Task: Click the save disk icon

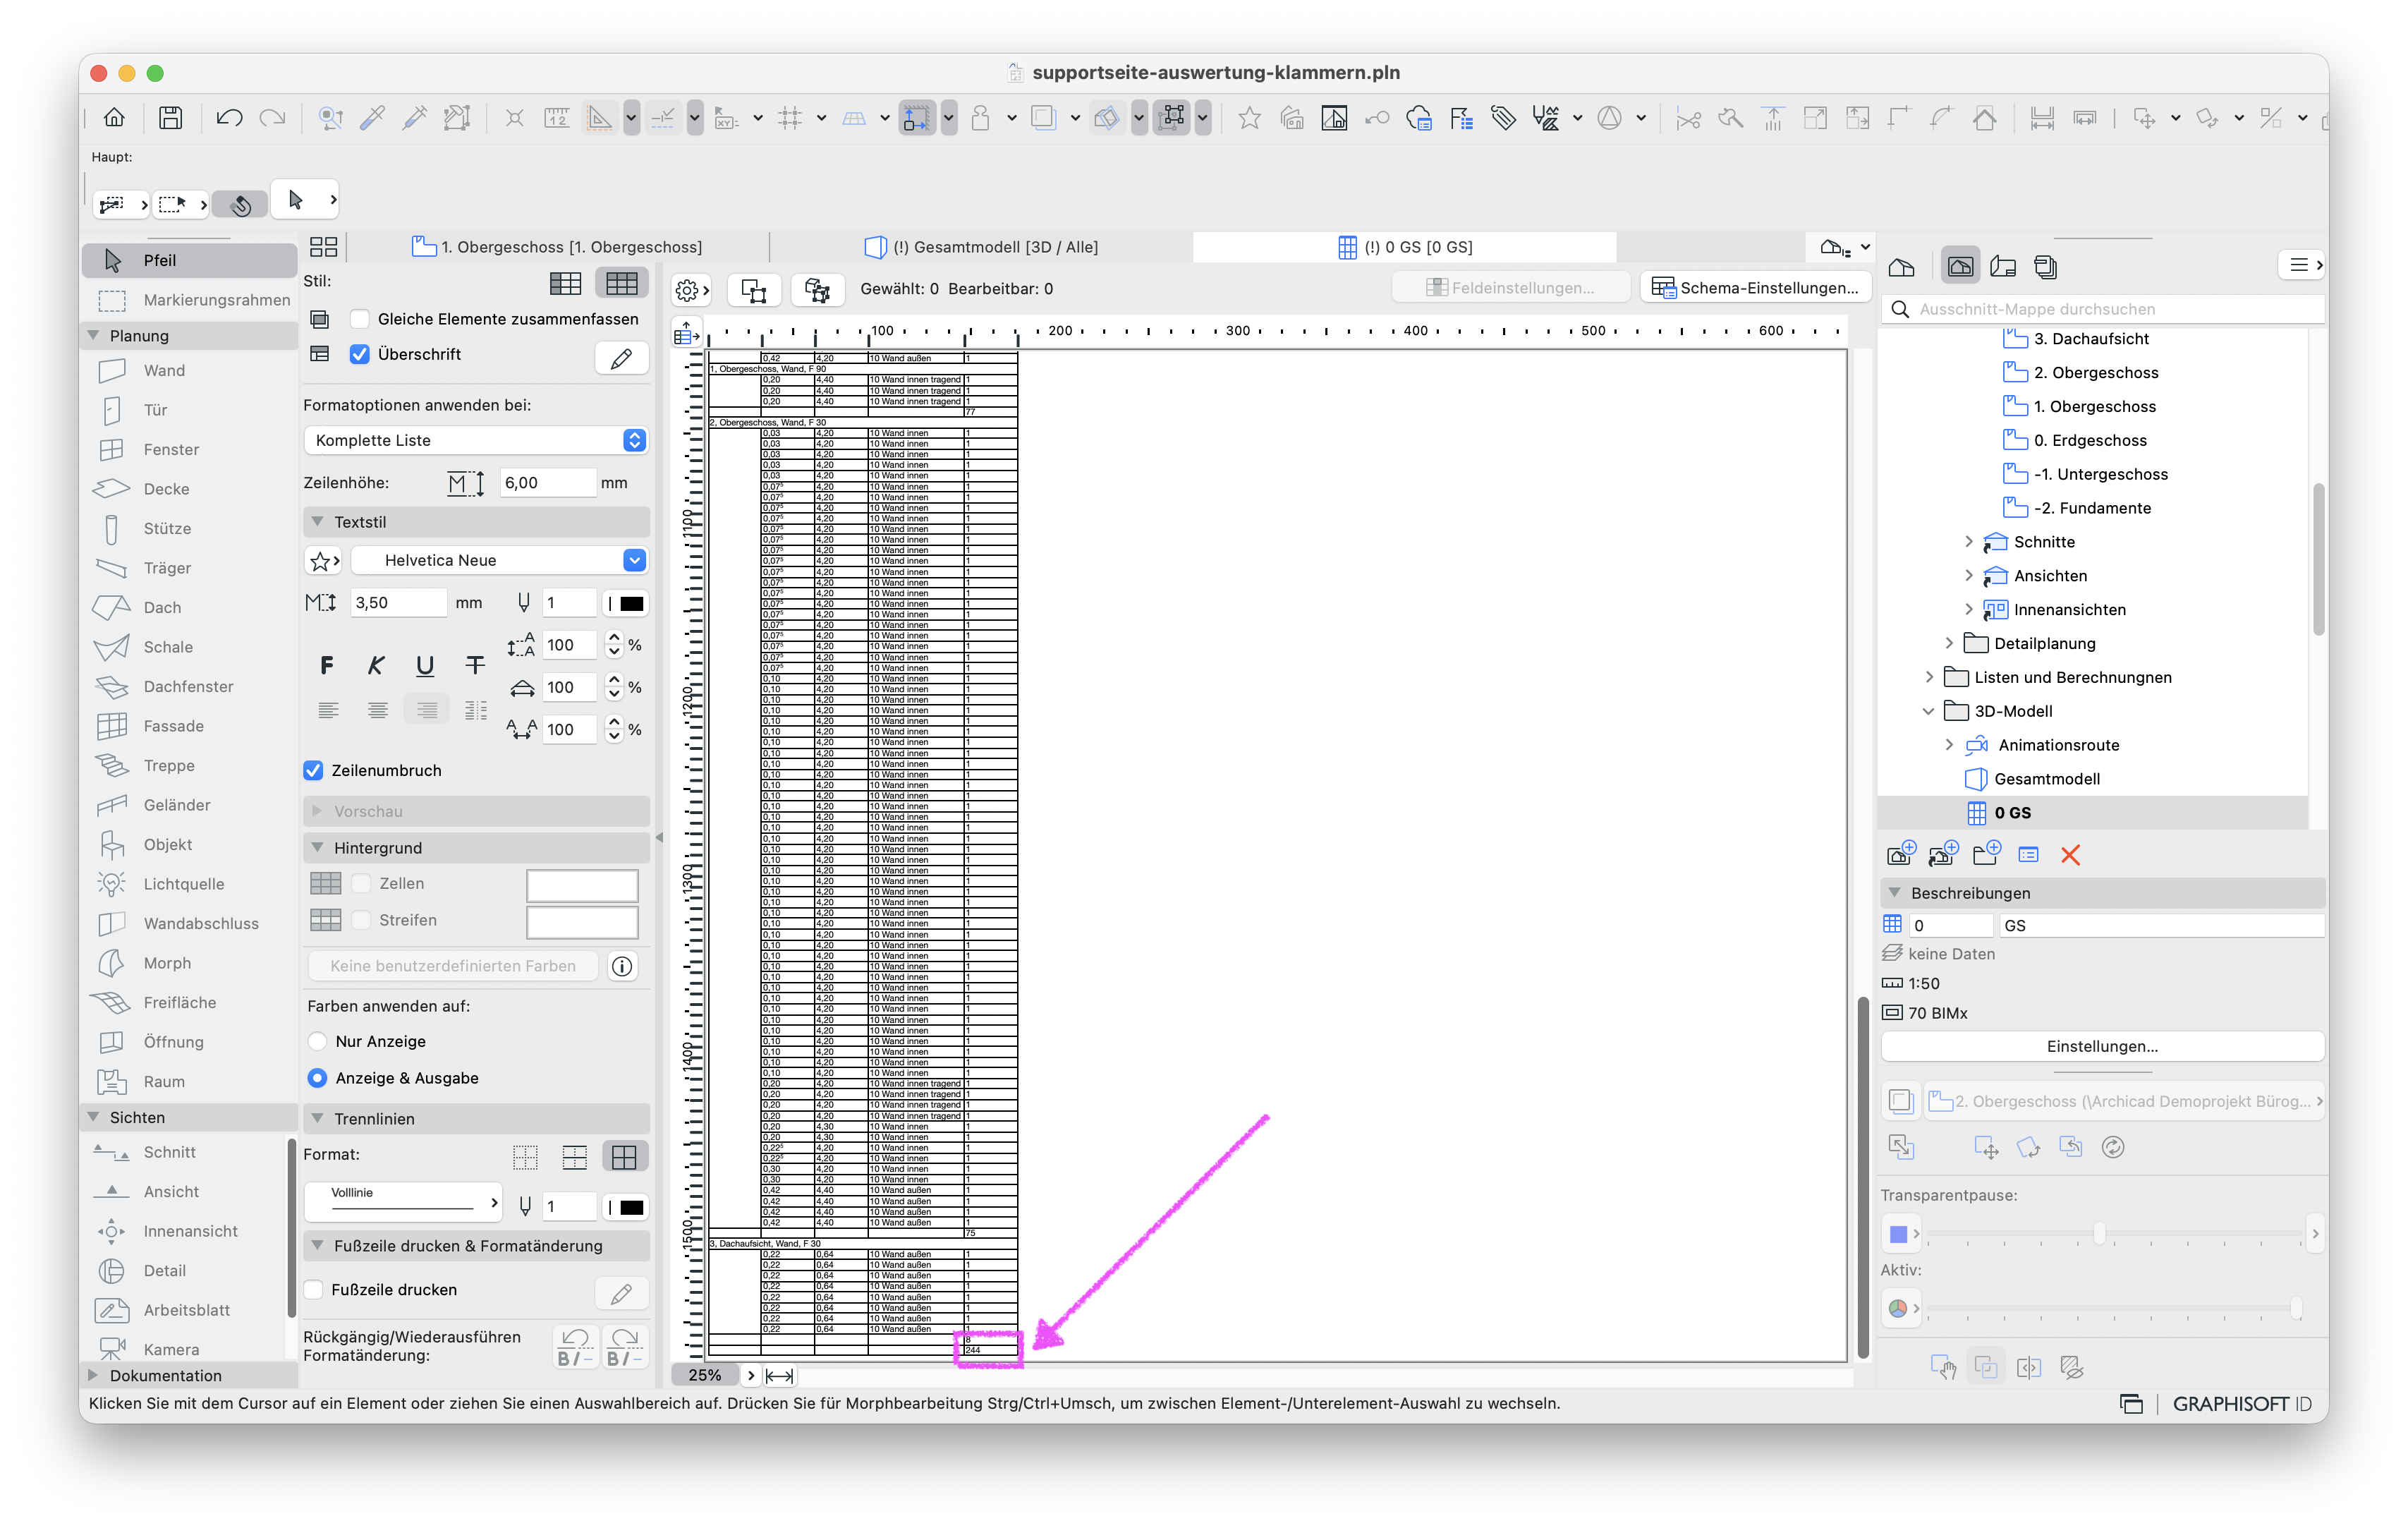Action: coord(171,118)
